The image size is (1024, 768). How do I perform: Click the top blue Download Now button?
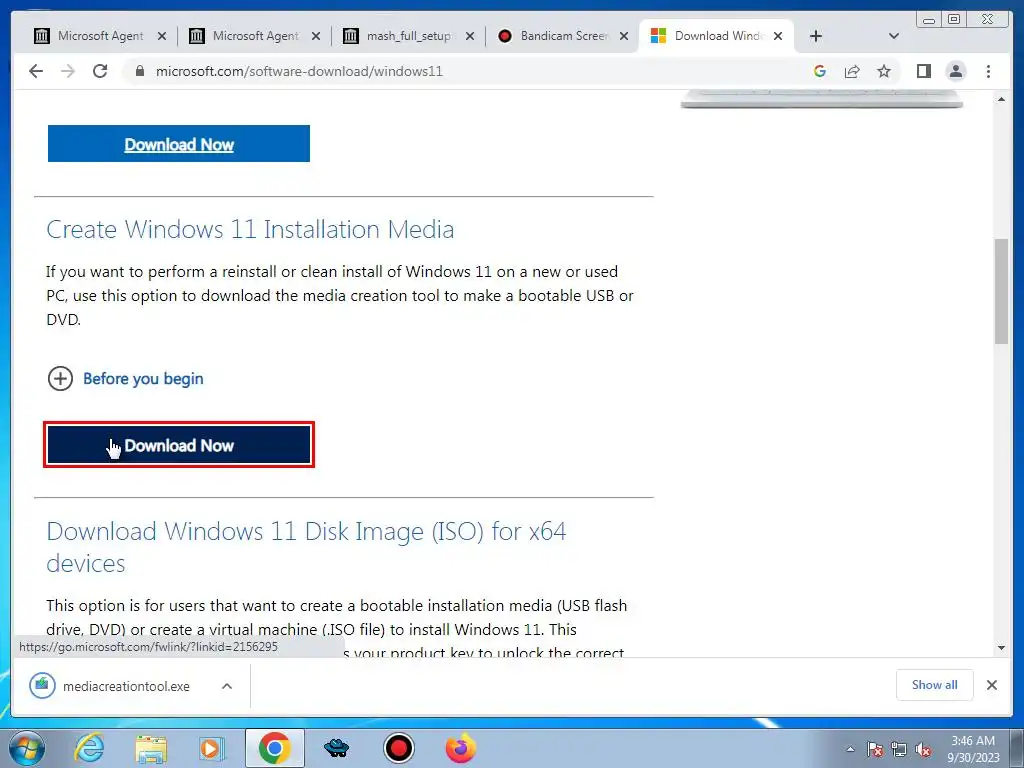click(x=179, y=144)
